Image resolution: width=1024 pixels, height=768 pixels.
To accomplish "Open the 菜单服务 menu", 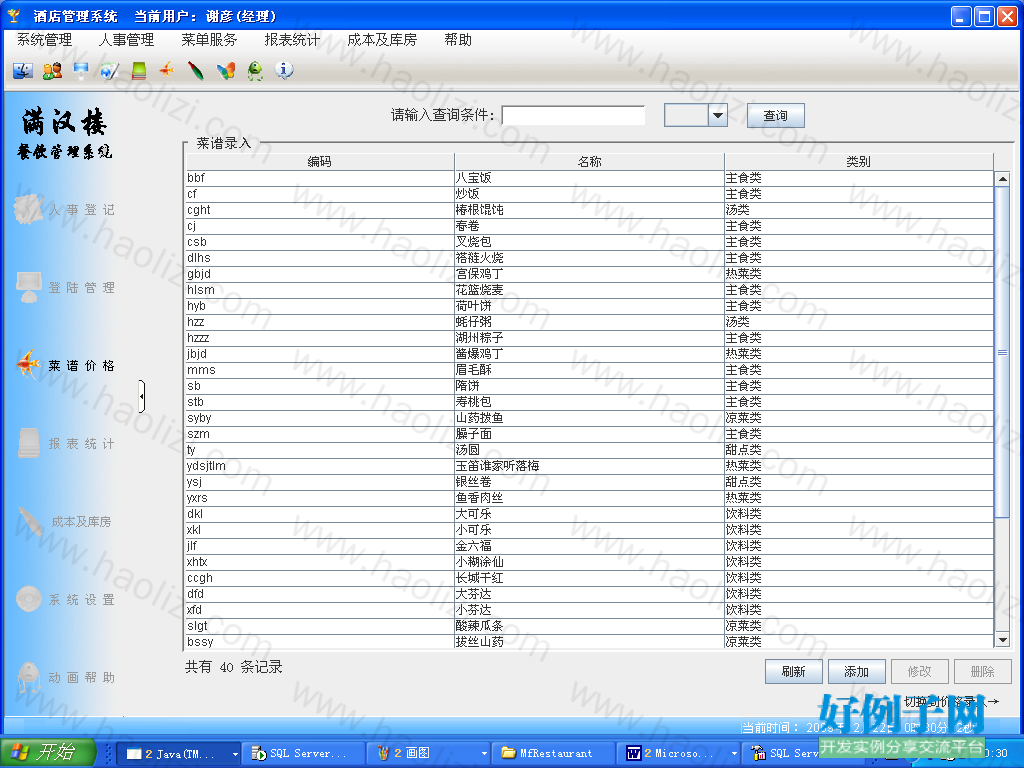I will point(209,40).
